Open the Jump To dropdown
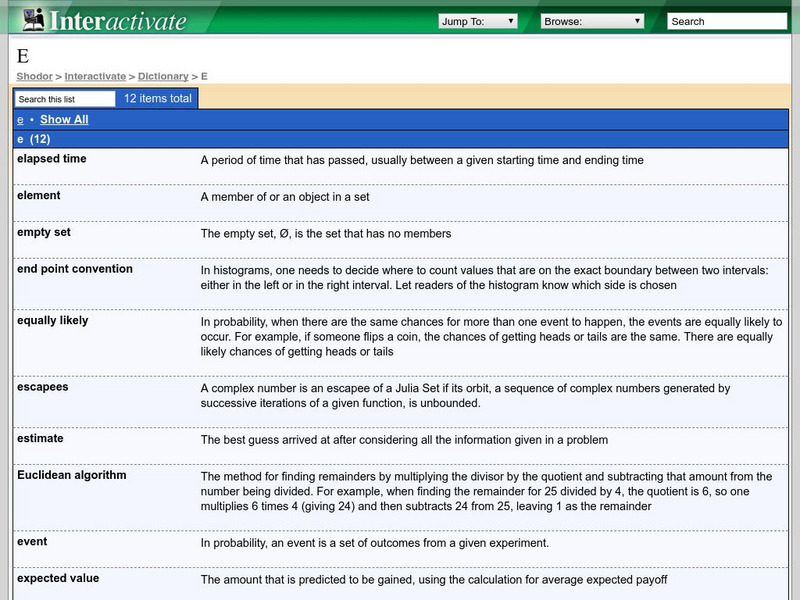The image size is (800, 600). tap(478, 21)
